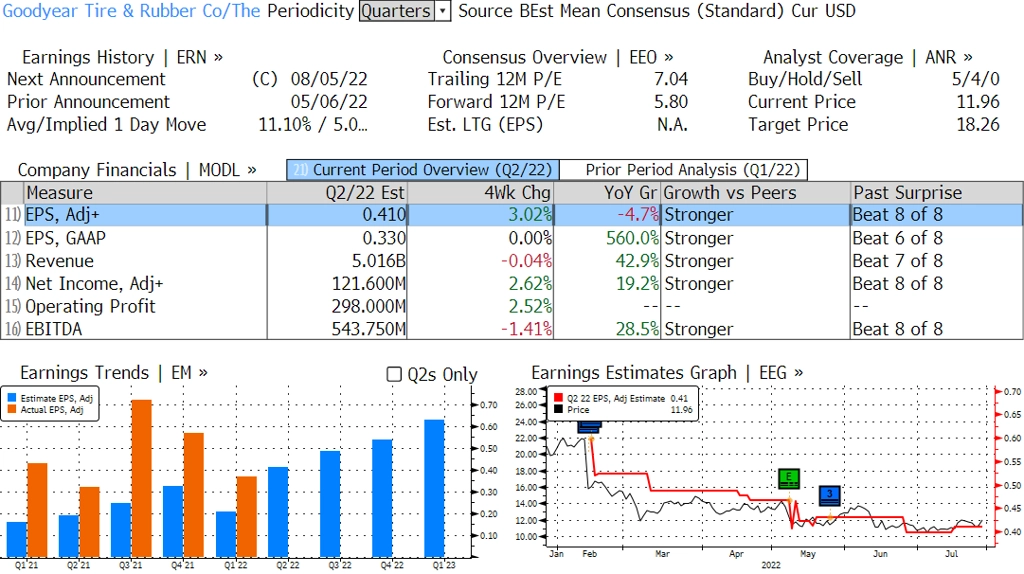Click the Forward 12M P/E value 5.80
Viewport: 1024px width, 574px height.
pyautogui.click(x=671, y=102)
